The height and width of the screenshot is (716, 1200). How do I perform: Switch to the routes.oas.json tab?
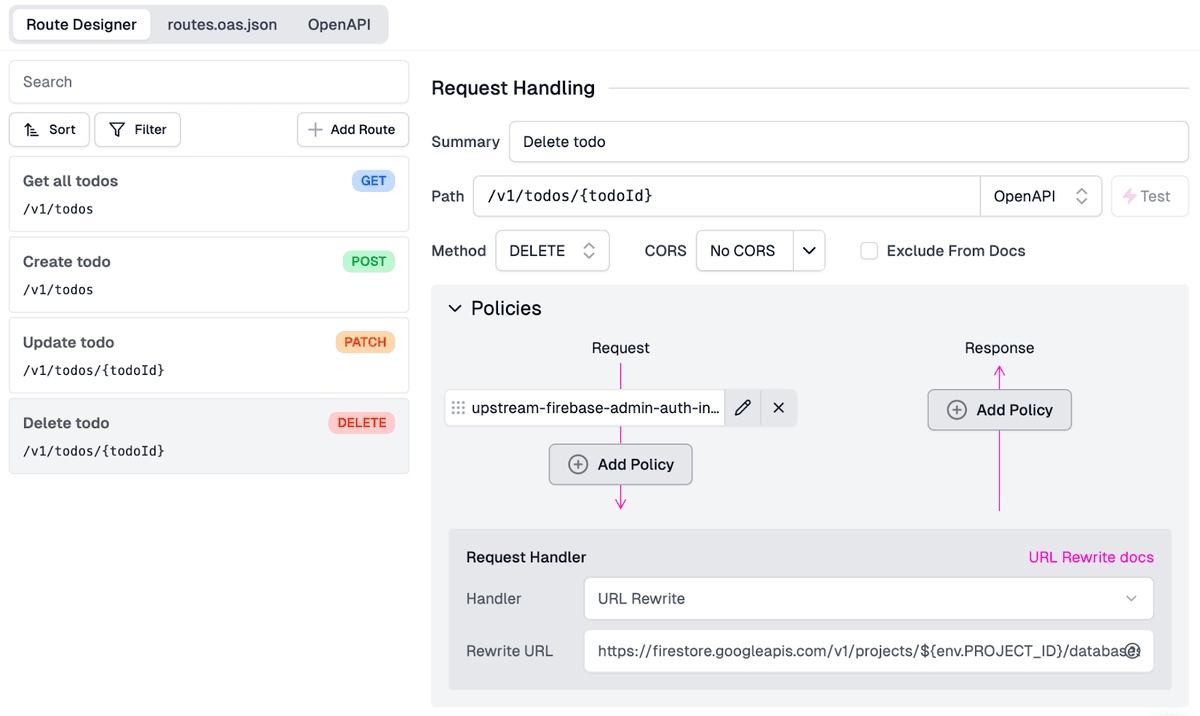click(222, 25)
